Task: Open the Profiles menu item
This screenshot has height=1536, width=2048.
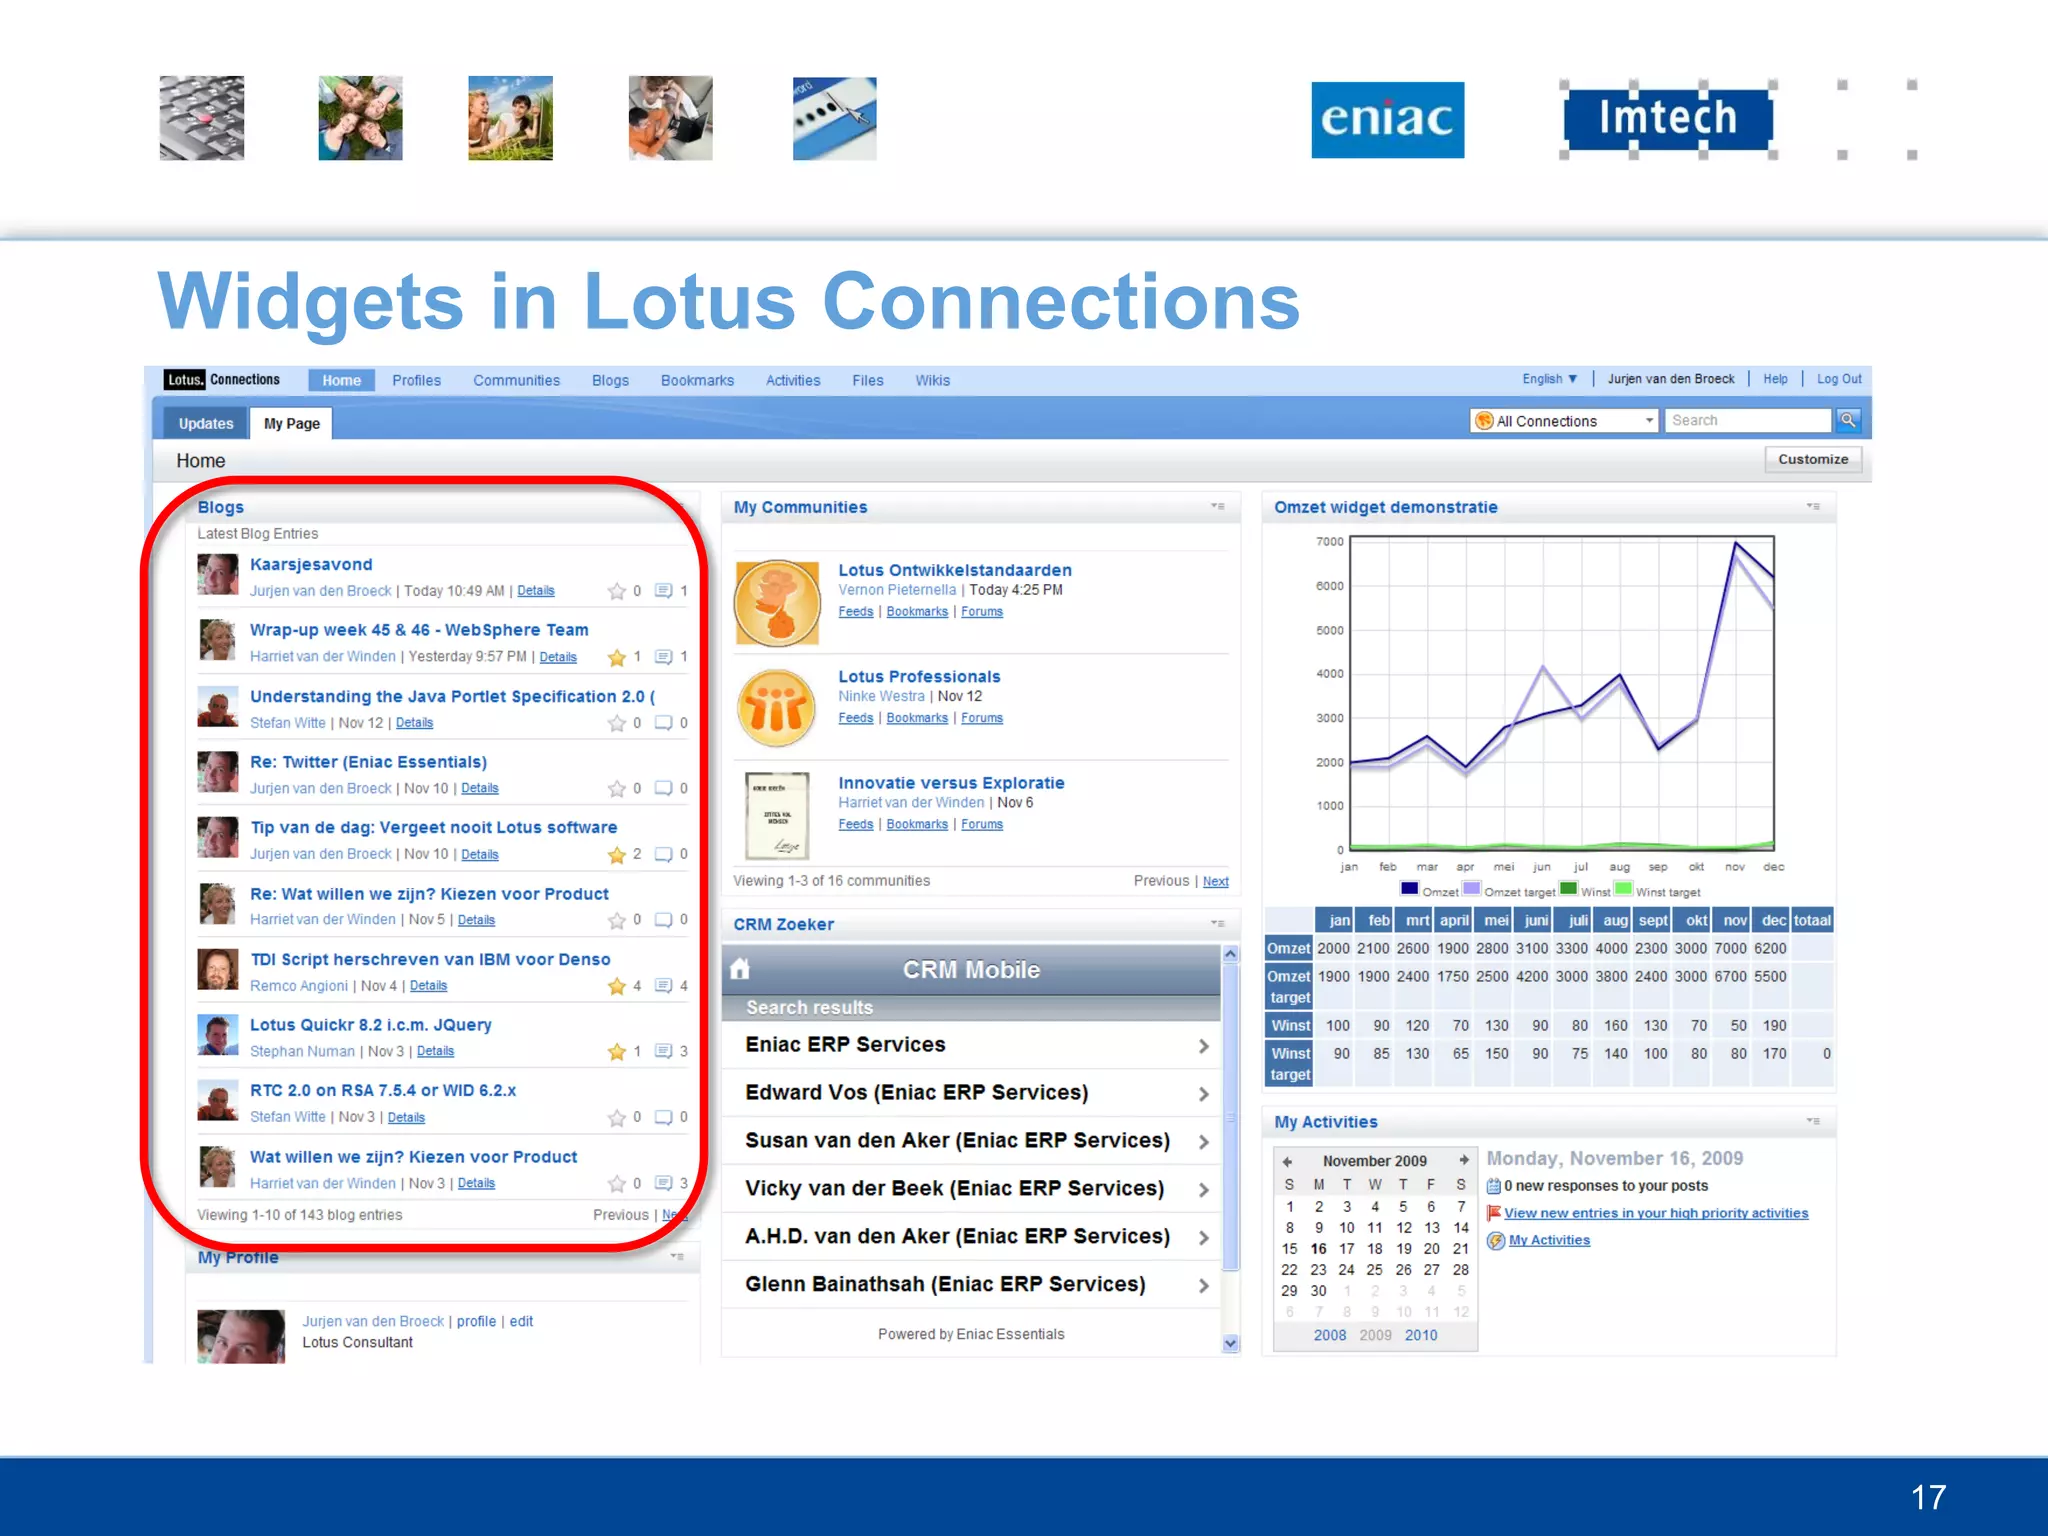Action: (x=416, y=380)
